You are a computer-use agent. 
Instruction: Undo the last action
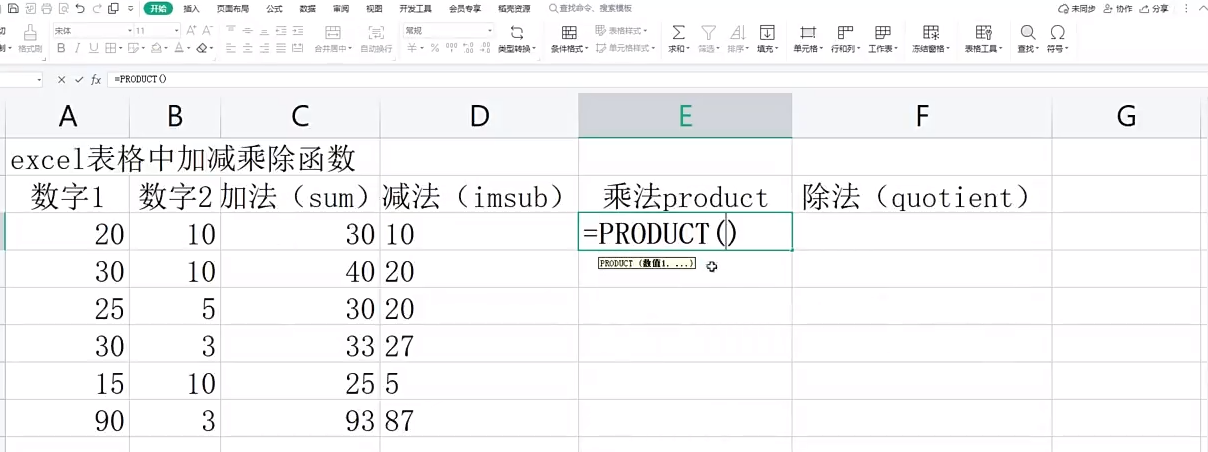80,8
